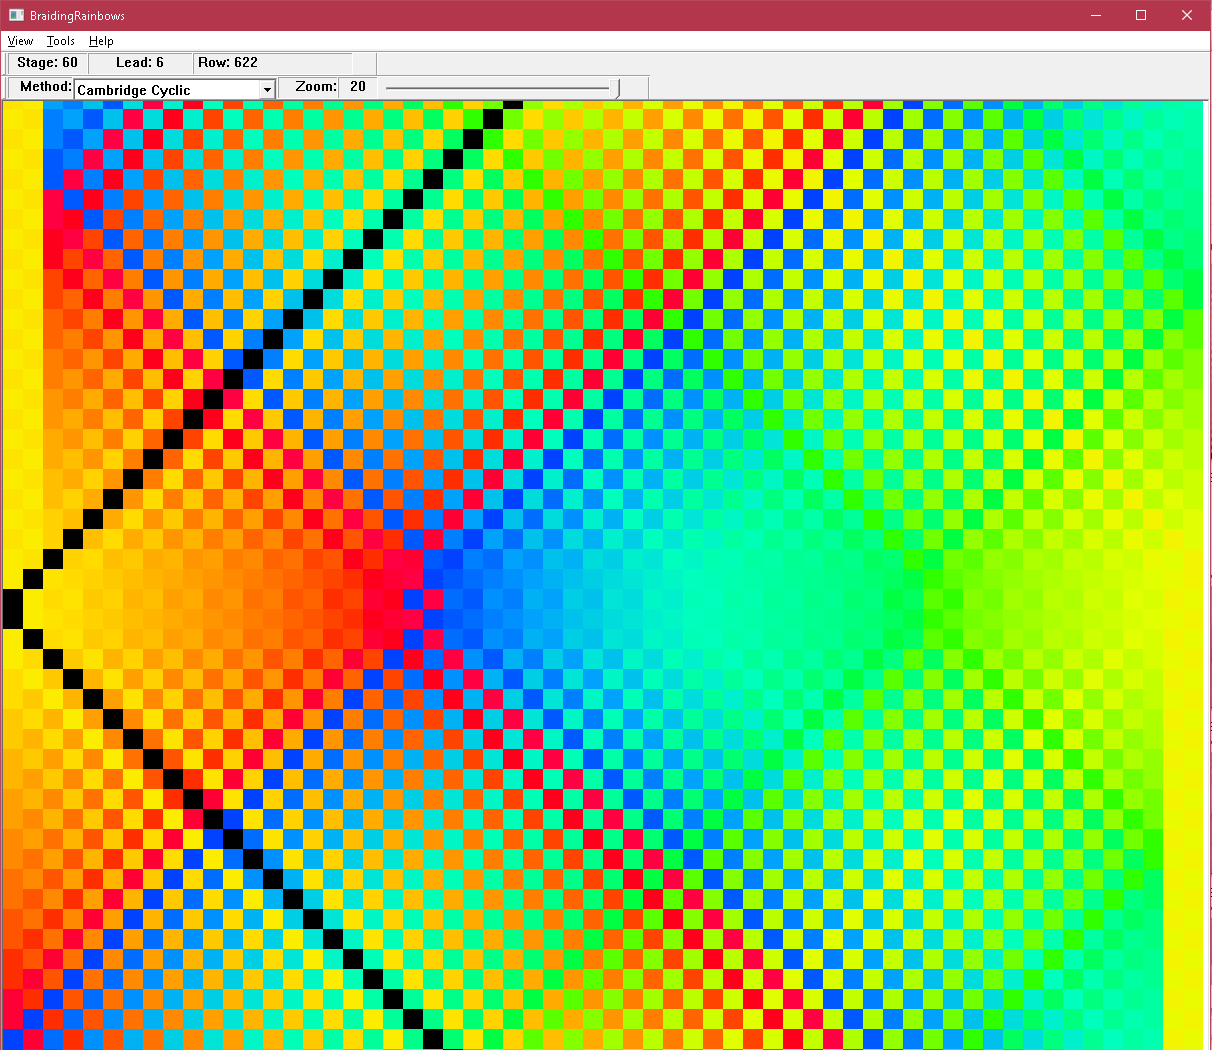The height and width of the screenshot is (1050, 1212).
Task: Expand the Method dropdown arrow
Action: (x=267, y=90)
